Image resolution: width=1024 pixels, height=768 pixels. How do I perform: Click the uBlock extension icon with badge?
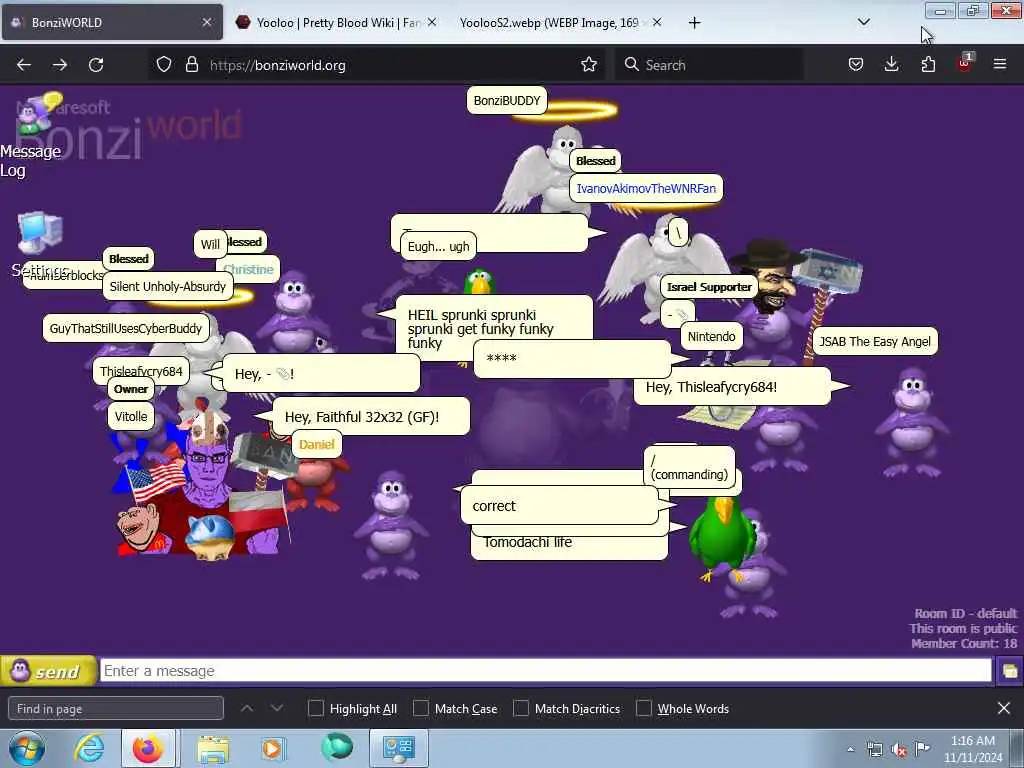pos(965,63)
